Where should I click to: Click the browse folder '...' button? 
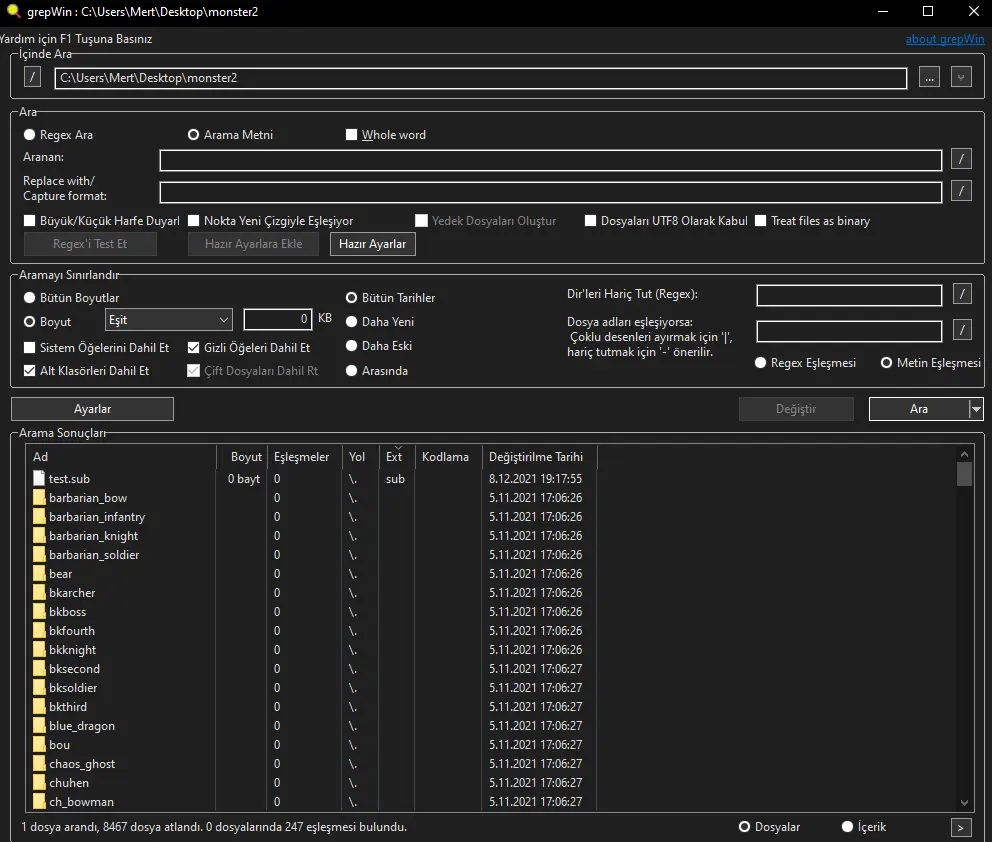(x=929, y=77)
